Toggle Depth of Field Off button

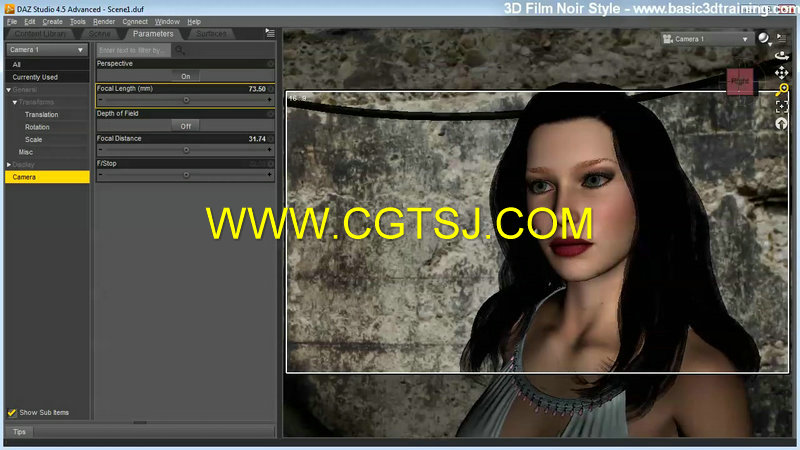click(x=186, y=126)
